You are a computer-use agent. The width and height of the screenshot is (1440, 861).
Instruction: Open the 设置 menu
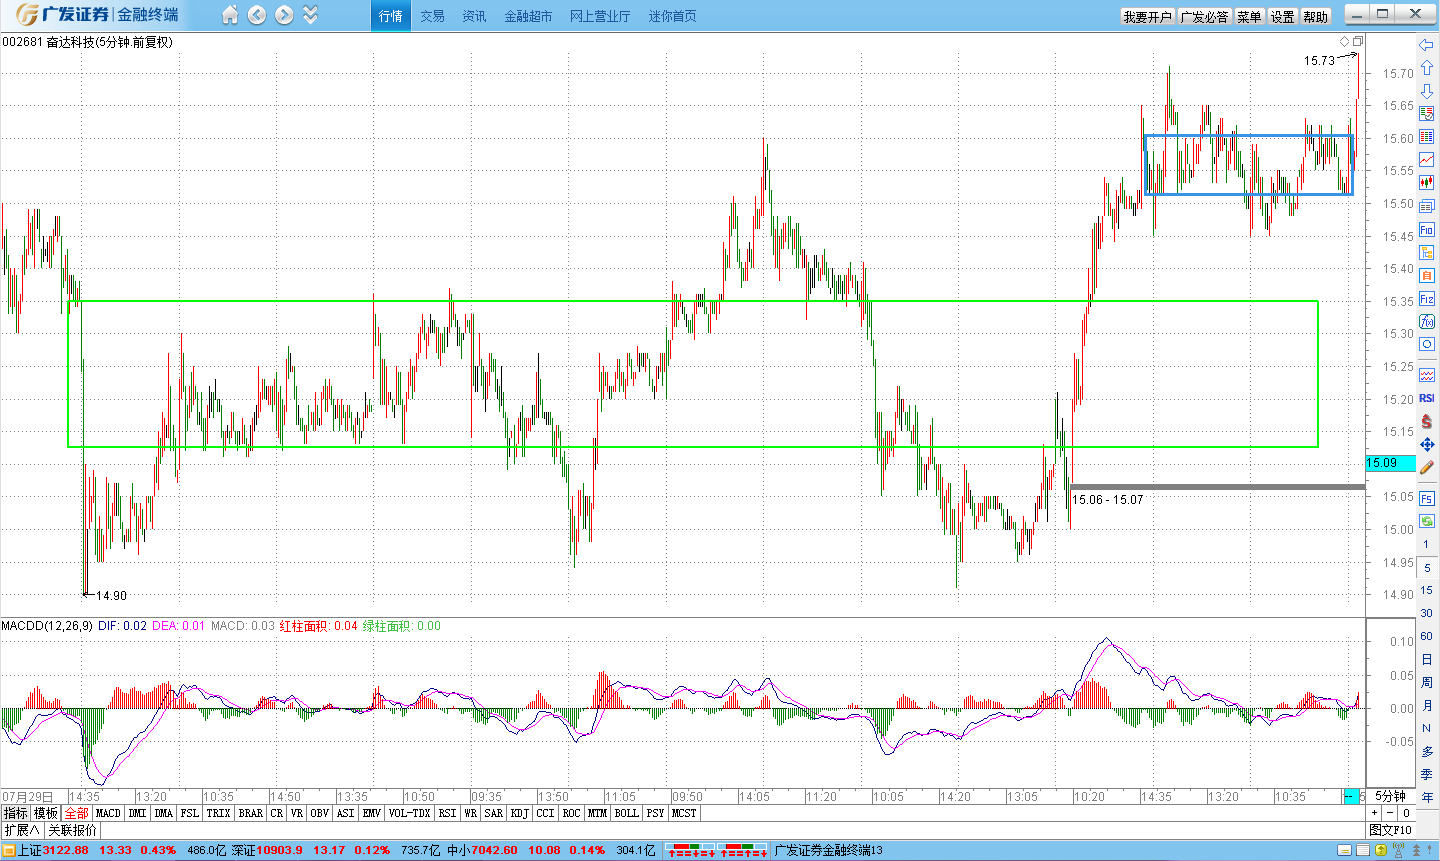(1283, 17)
